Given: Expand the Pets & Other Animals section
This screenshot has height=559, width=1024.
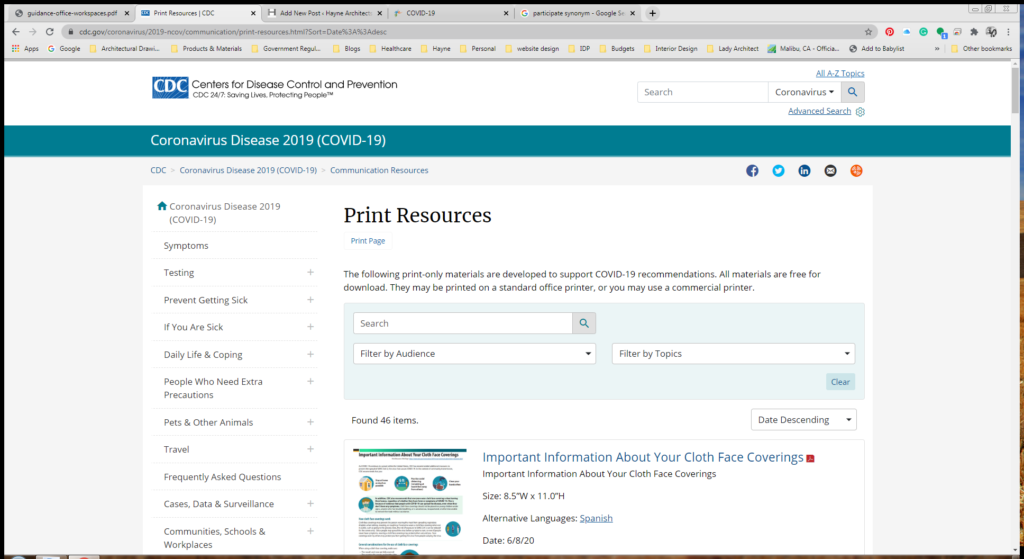Looking at the screenshot, I should point(310,422).
